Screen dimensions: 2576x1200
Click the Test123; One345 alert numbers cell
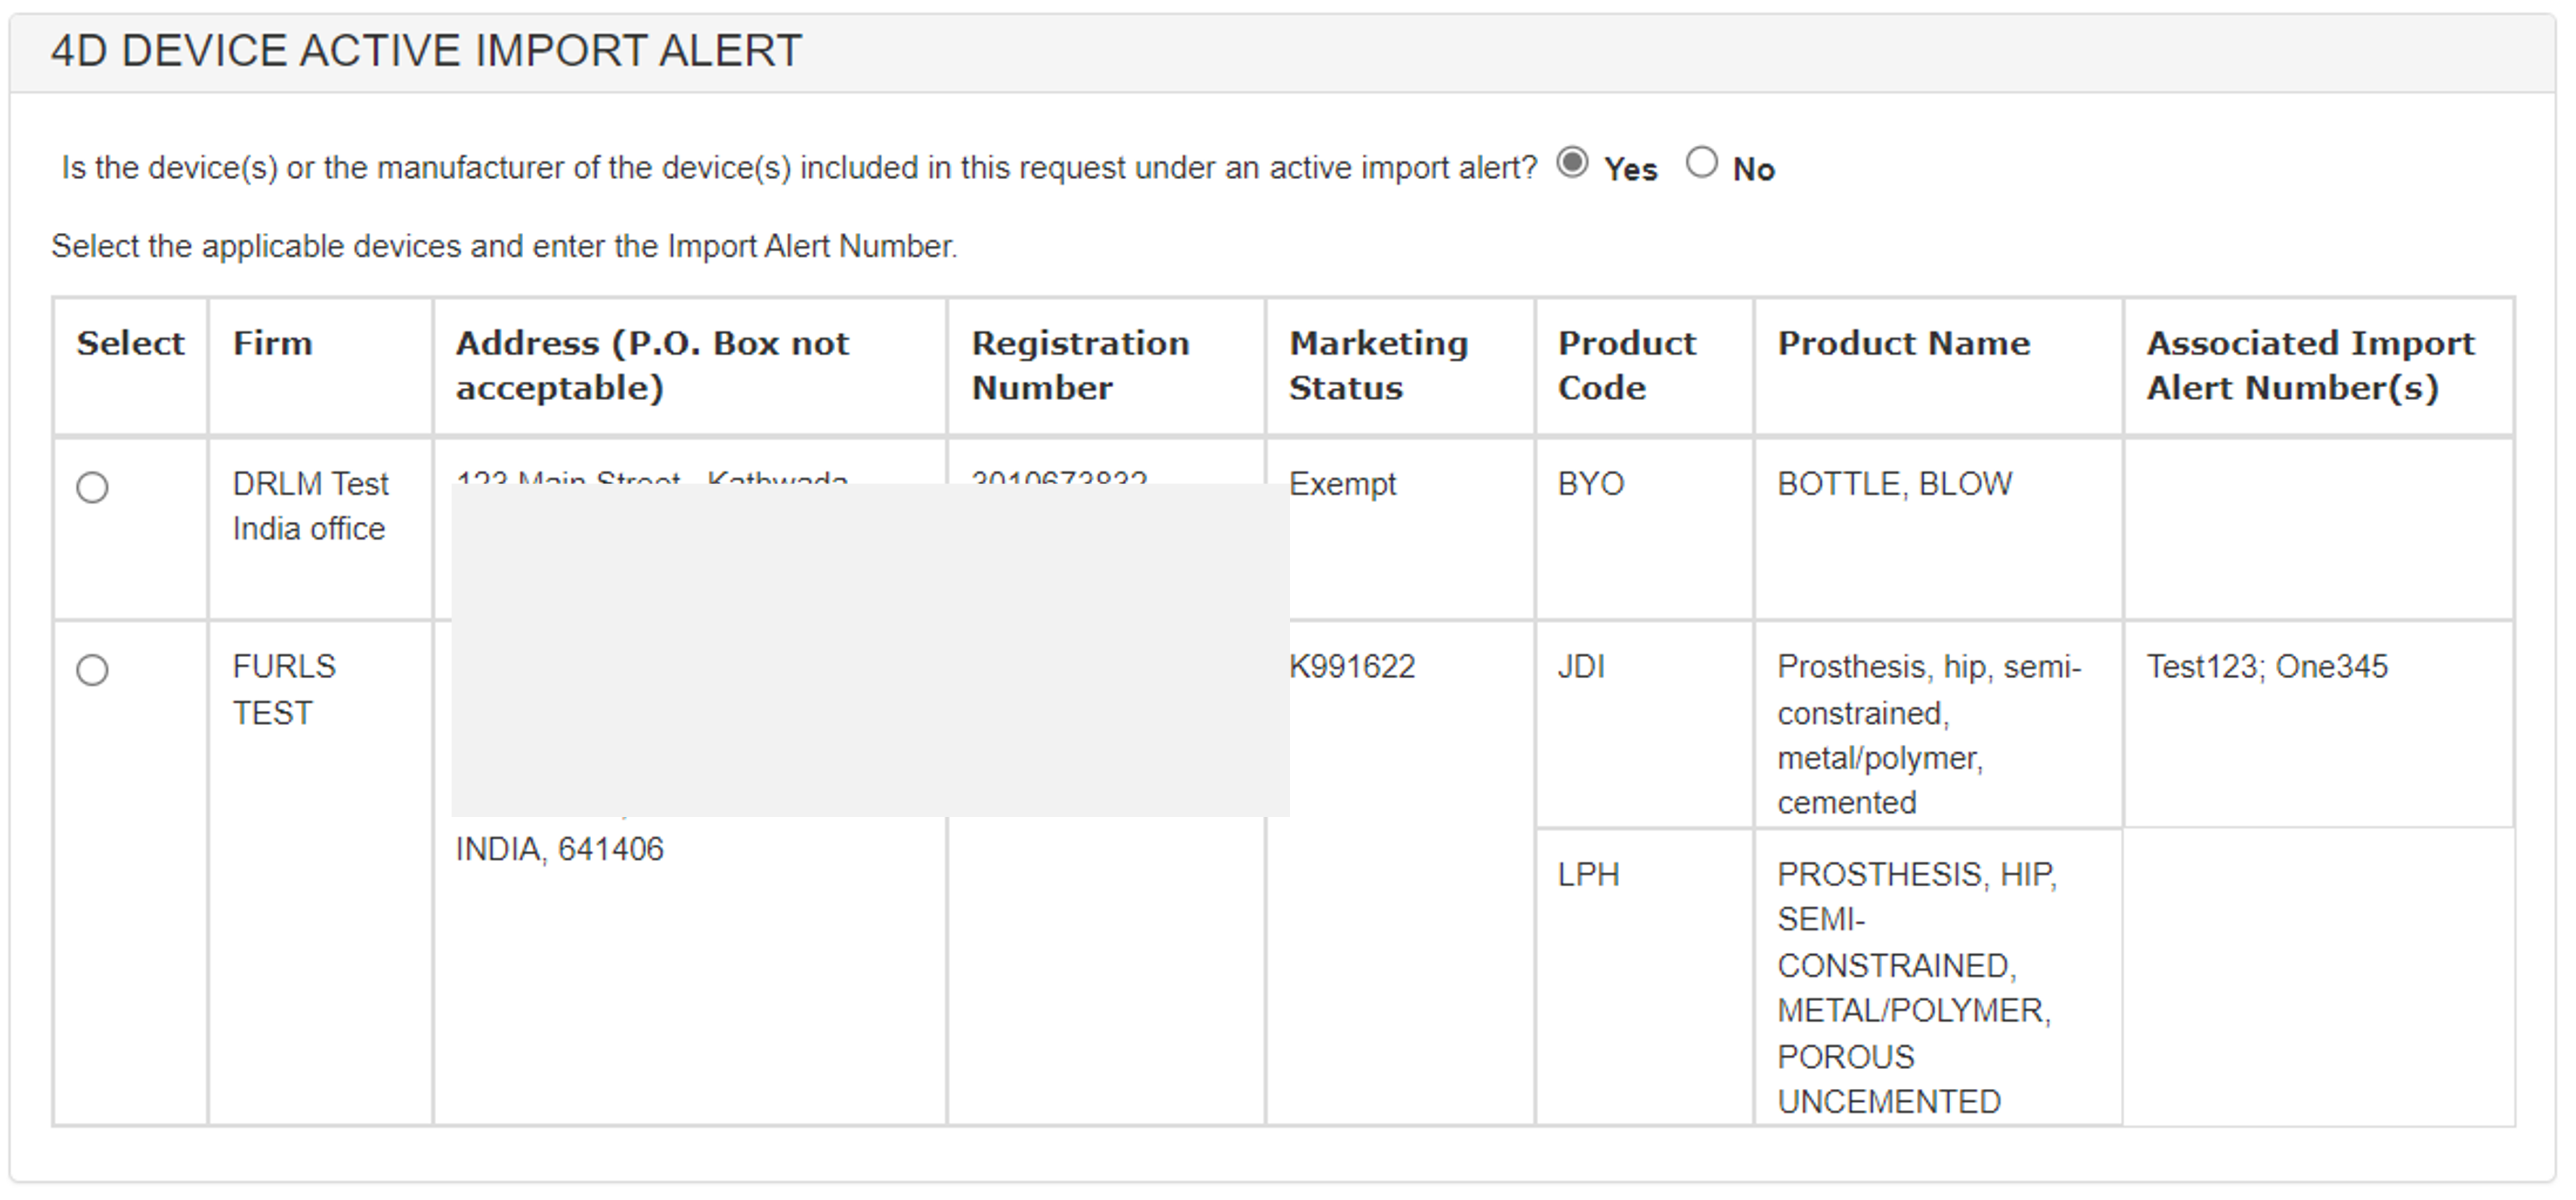(x=2266, y=667)
